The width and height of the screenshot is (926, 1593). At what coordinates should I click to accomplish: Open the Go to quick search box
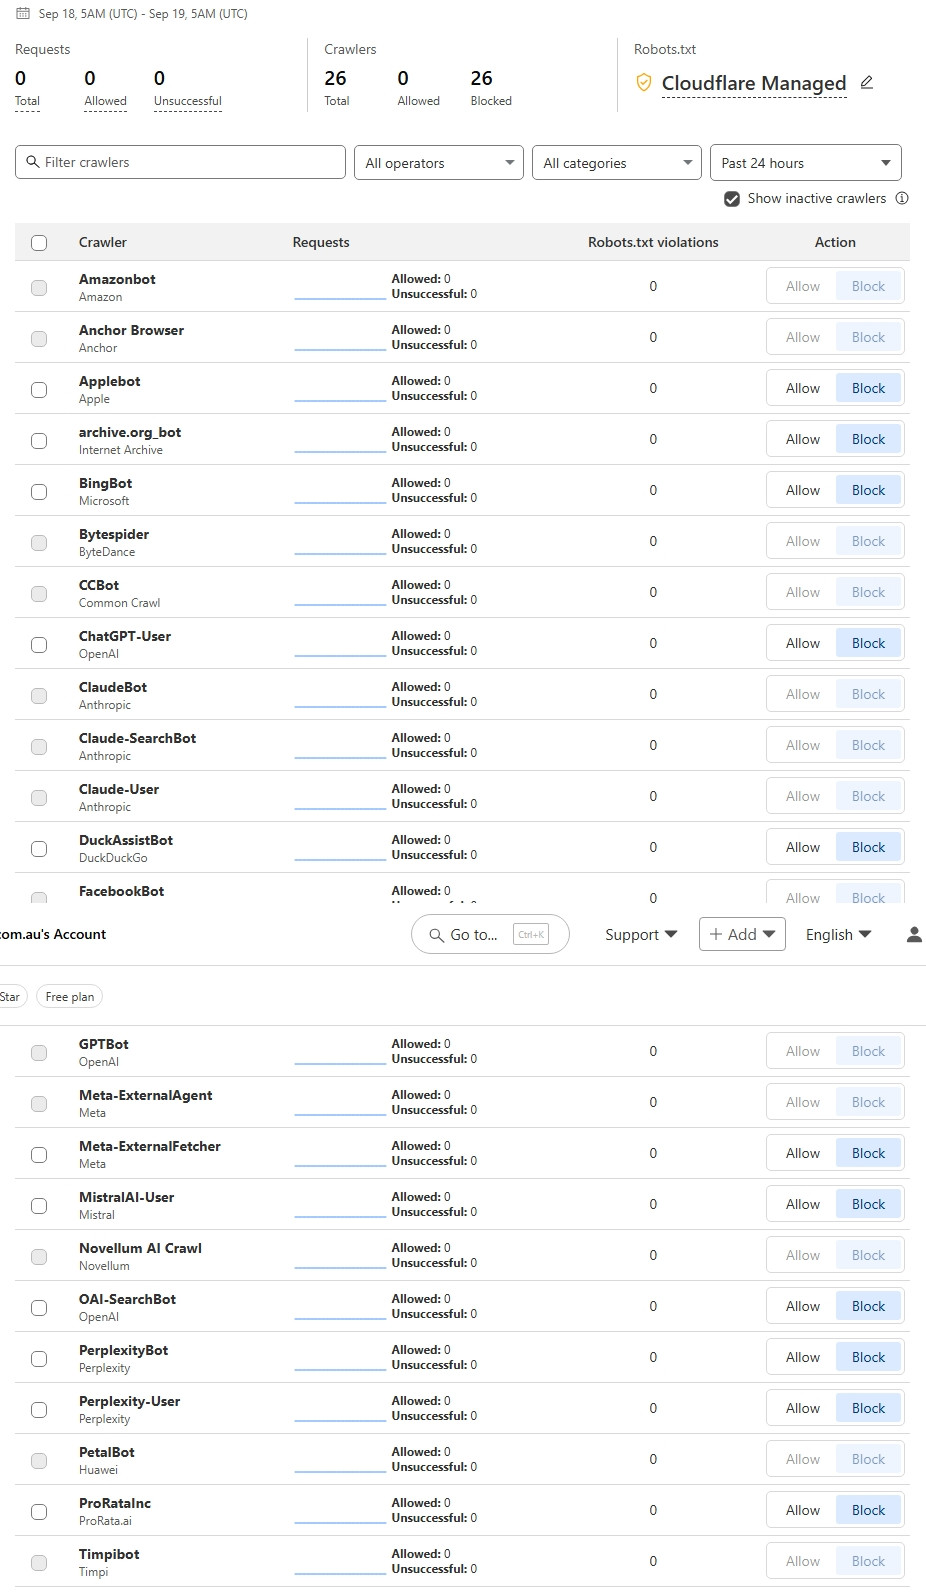(490, 934)
